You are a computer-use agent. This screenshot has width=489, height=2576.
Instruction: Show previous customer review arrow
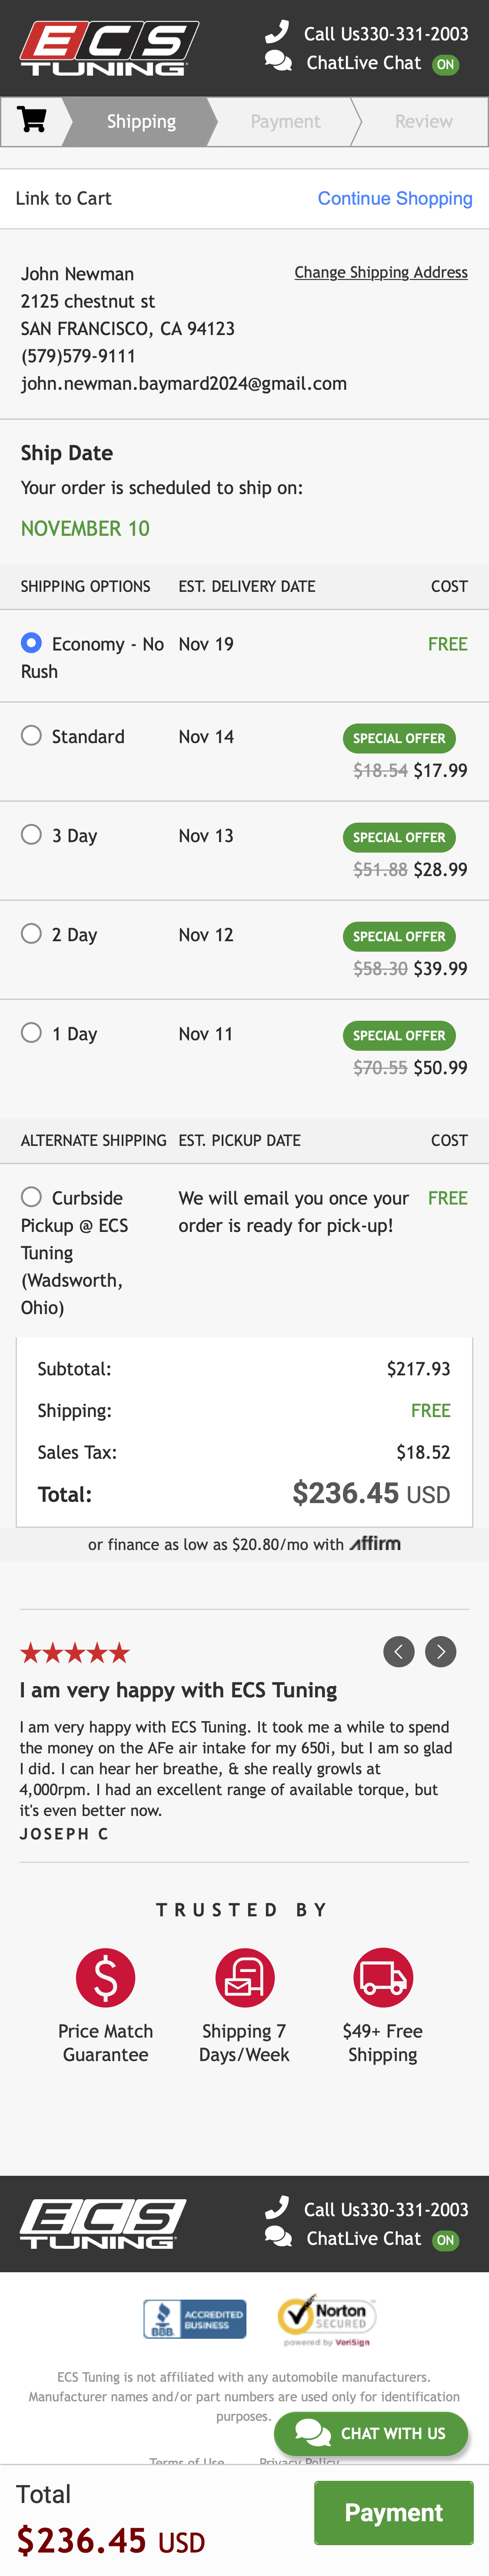[x=398, y=1651]
